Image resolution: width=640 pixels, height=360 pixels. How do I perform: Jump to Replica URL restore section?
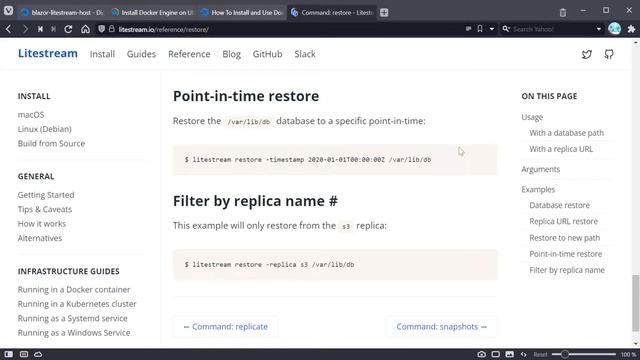pos(564,221)
